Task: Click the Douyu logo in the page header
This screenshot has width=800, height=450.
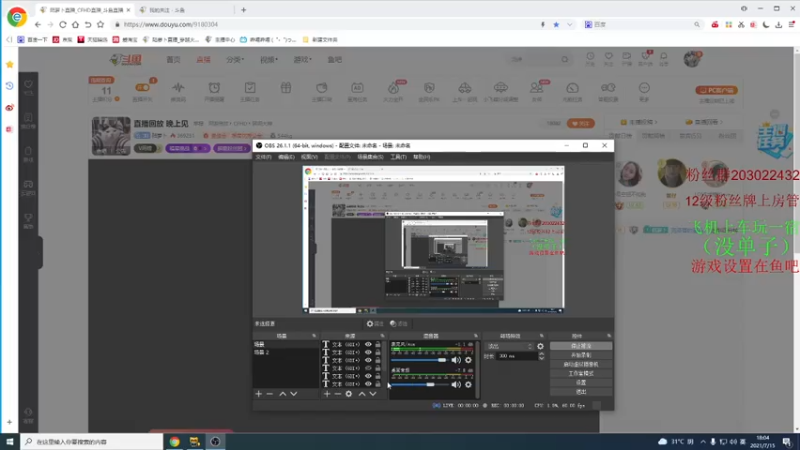Action: point(126,60)
